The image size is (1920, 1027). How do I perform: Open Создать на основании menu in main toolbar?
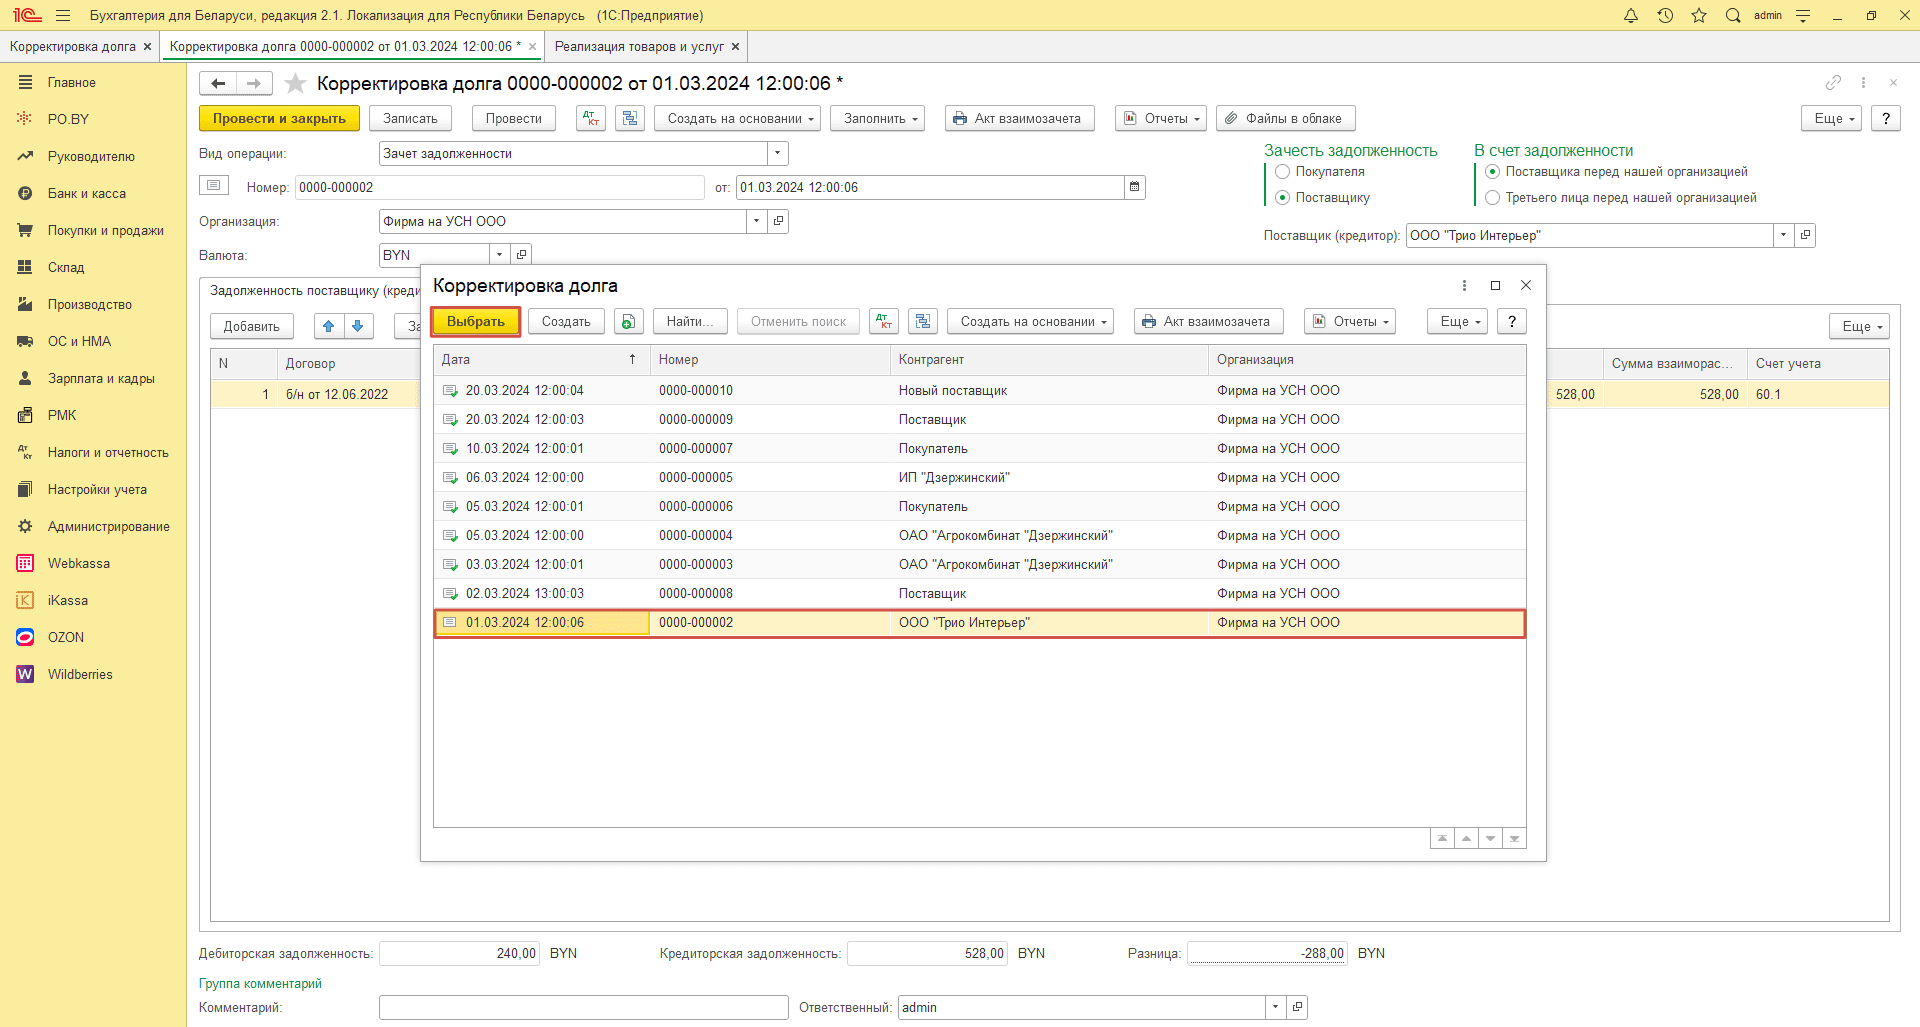737,118
